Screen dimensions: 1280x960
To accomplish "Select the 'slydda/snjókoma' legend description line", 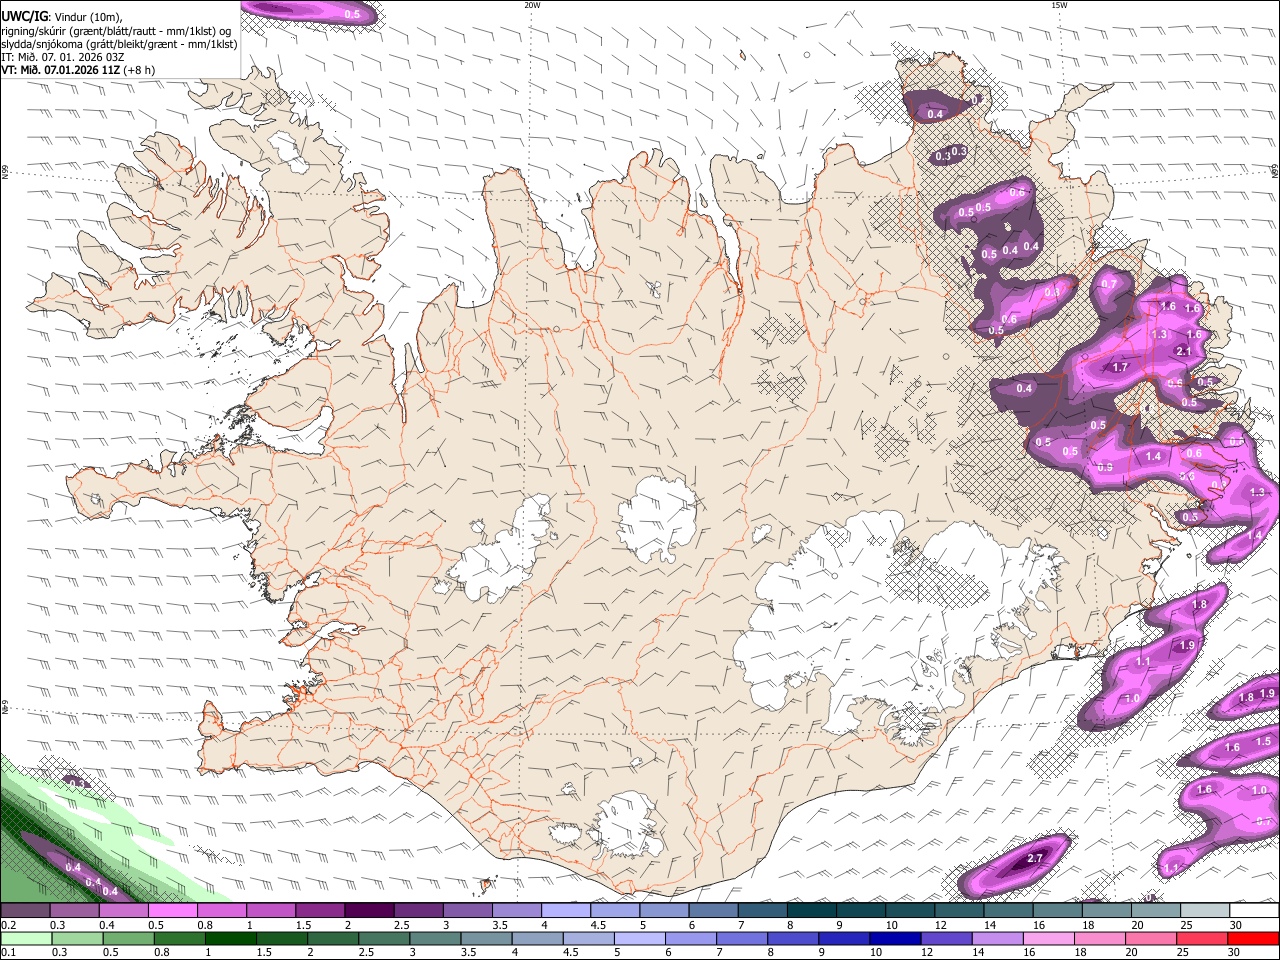I will pos(119,44).
